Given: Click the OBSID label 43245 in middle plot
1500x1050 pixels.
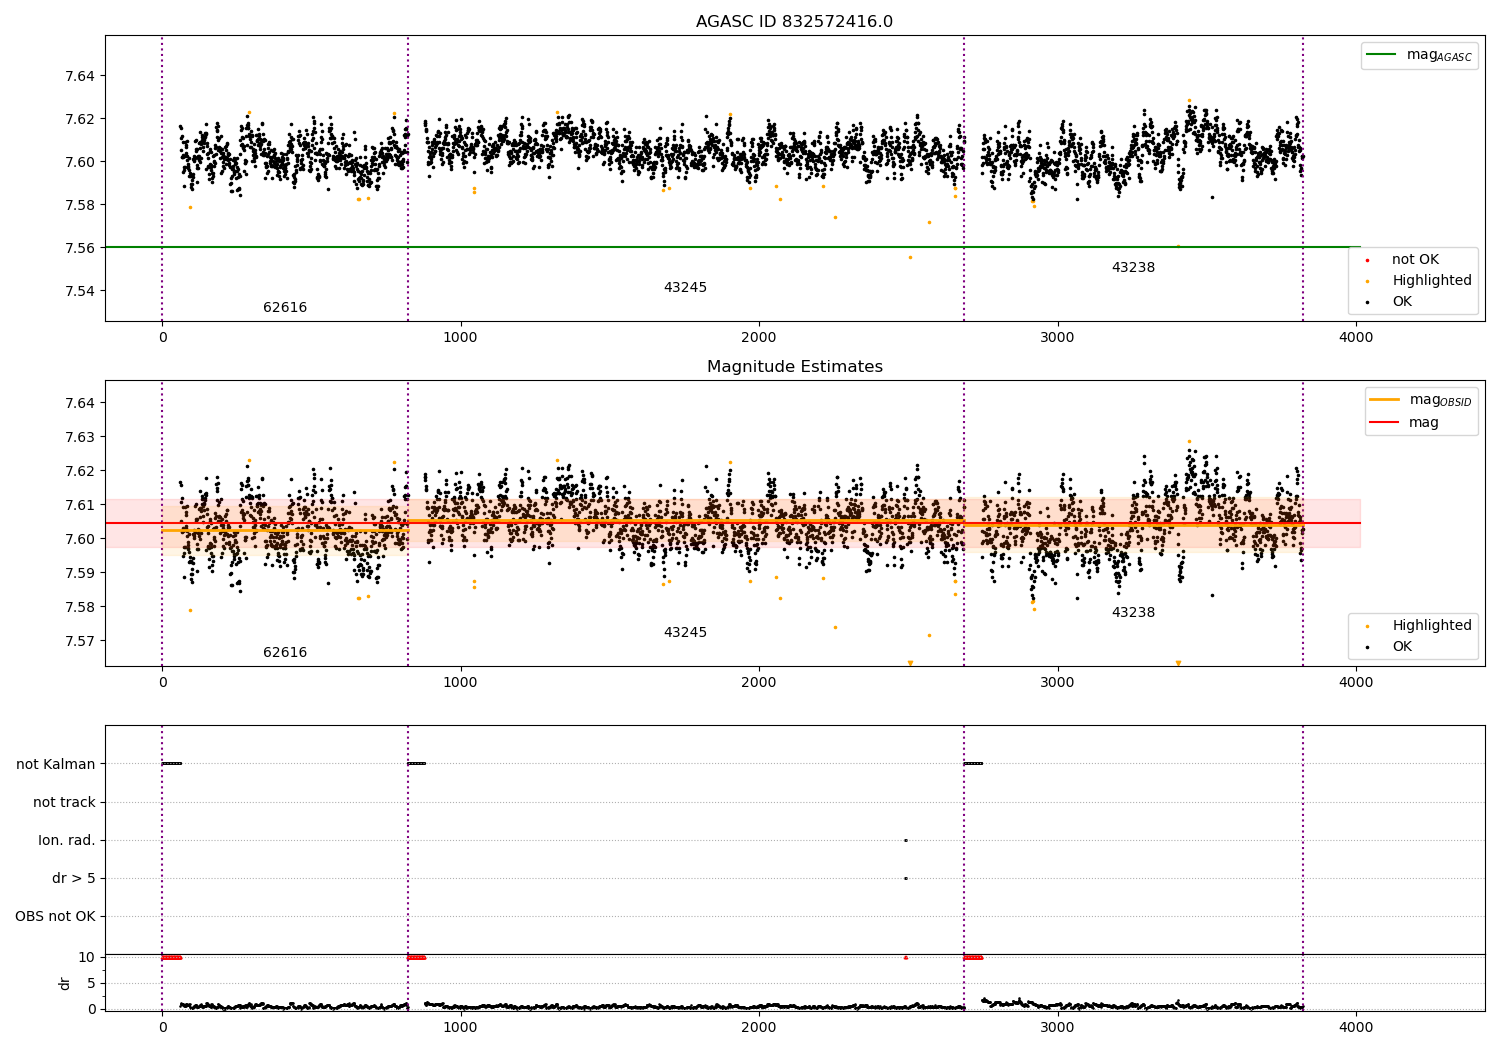Looking at the screenshot, I should (685, 633).
